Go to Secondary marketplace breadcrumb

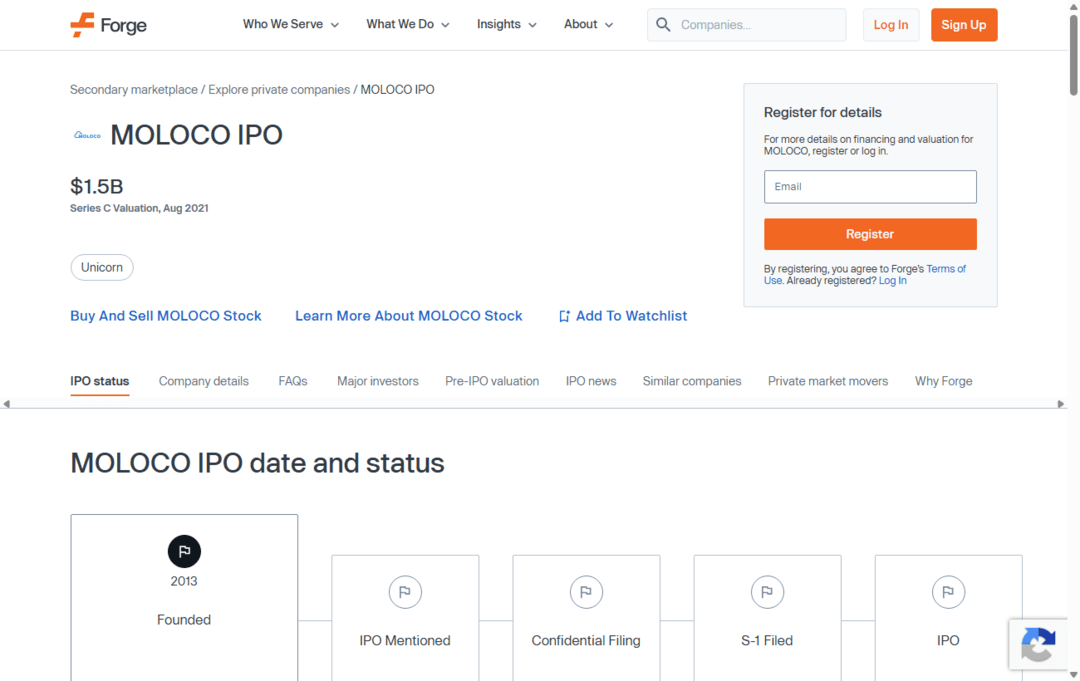click(x=134, y=90)
